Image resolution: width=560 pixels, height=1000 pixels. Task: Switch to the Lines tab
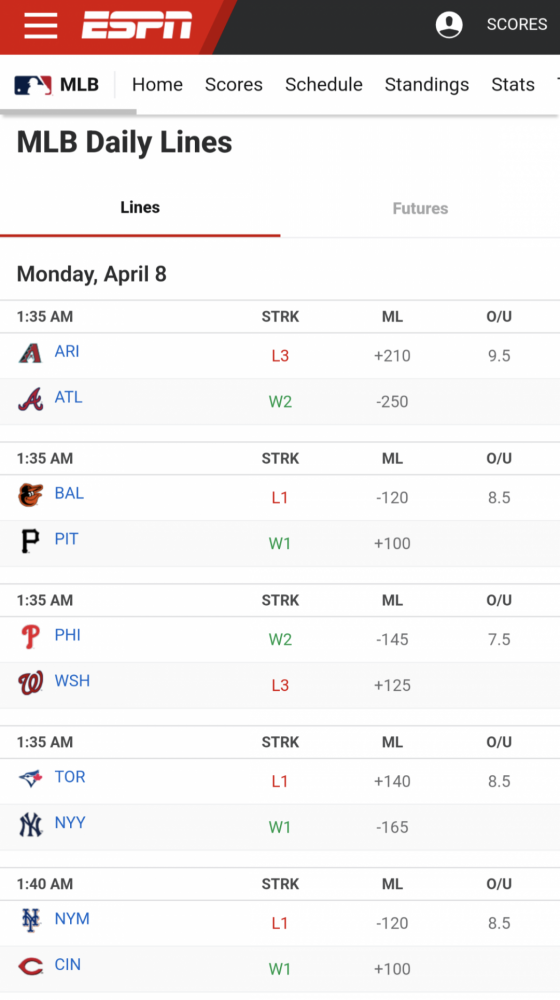(140, 208)
